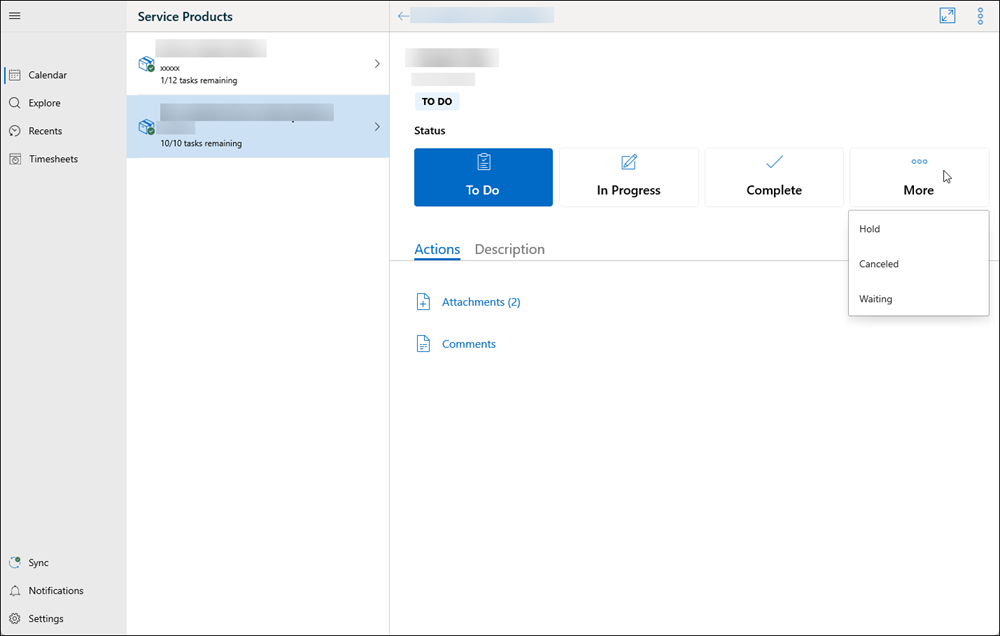This screenshot has width=1000, height=636.
Task: Click product icon for 10/10 tasks item
Action: (x=147, y=127)
